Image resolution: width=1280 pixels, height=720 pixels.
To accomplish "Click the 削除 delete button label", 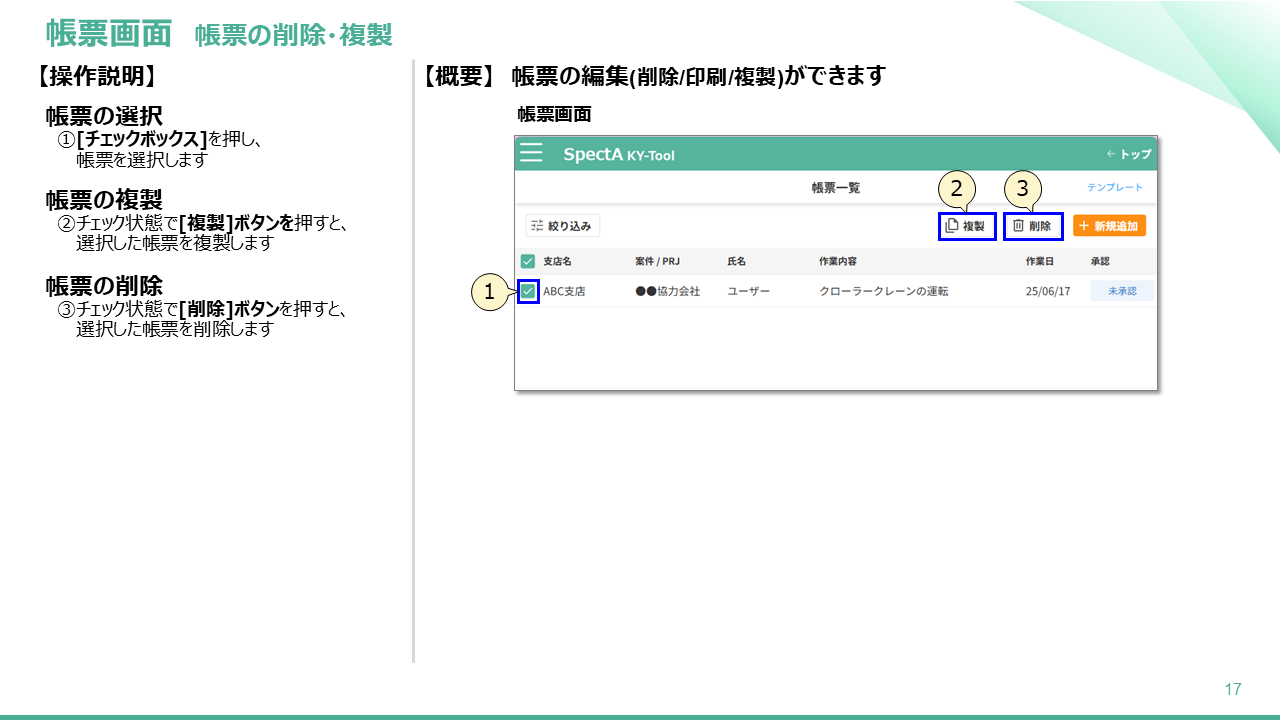I will click(1040, 226).
